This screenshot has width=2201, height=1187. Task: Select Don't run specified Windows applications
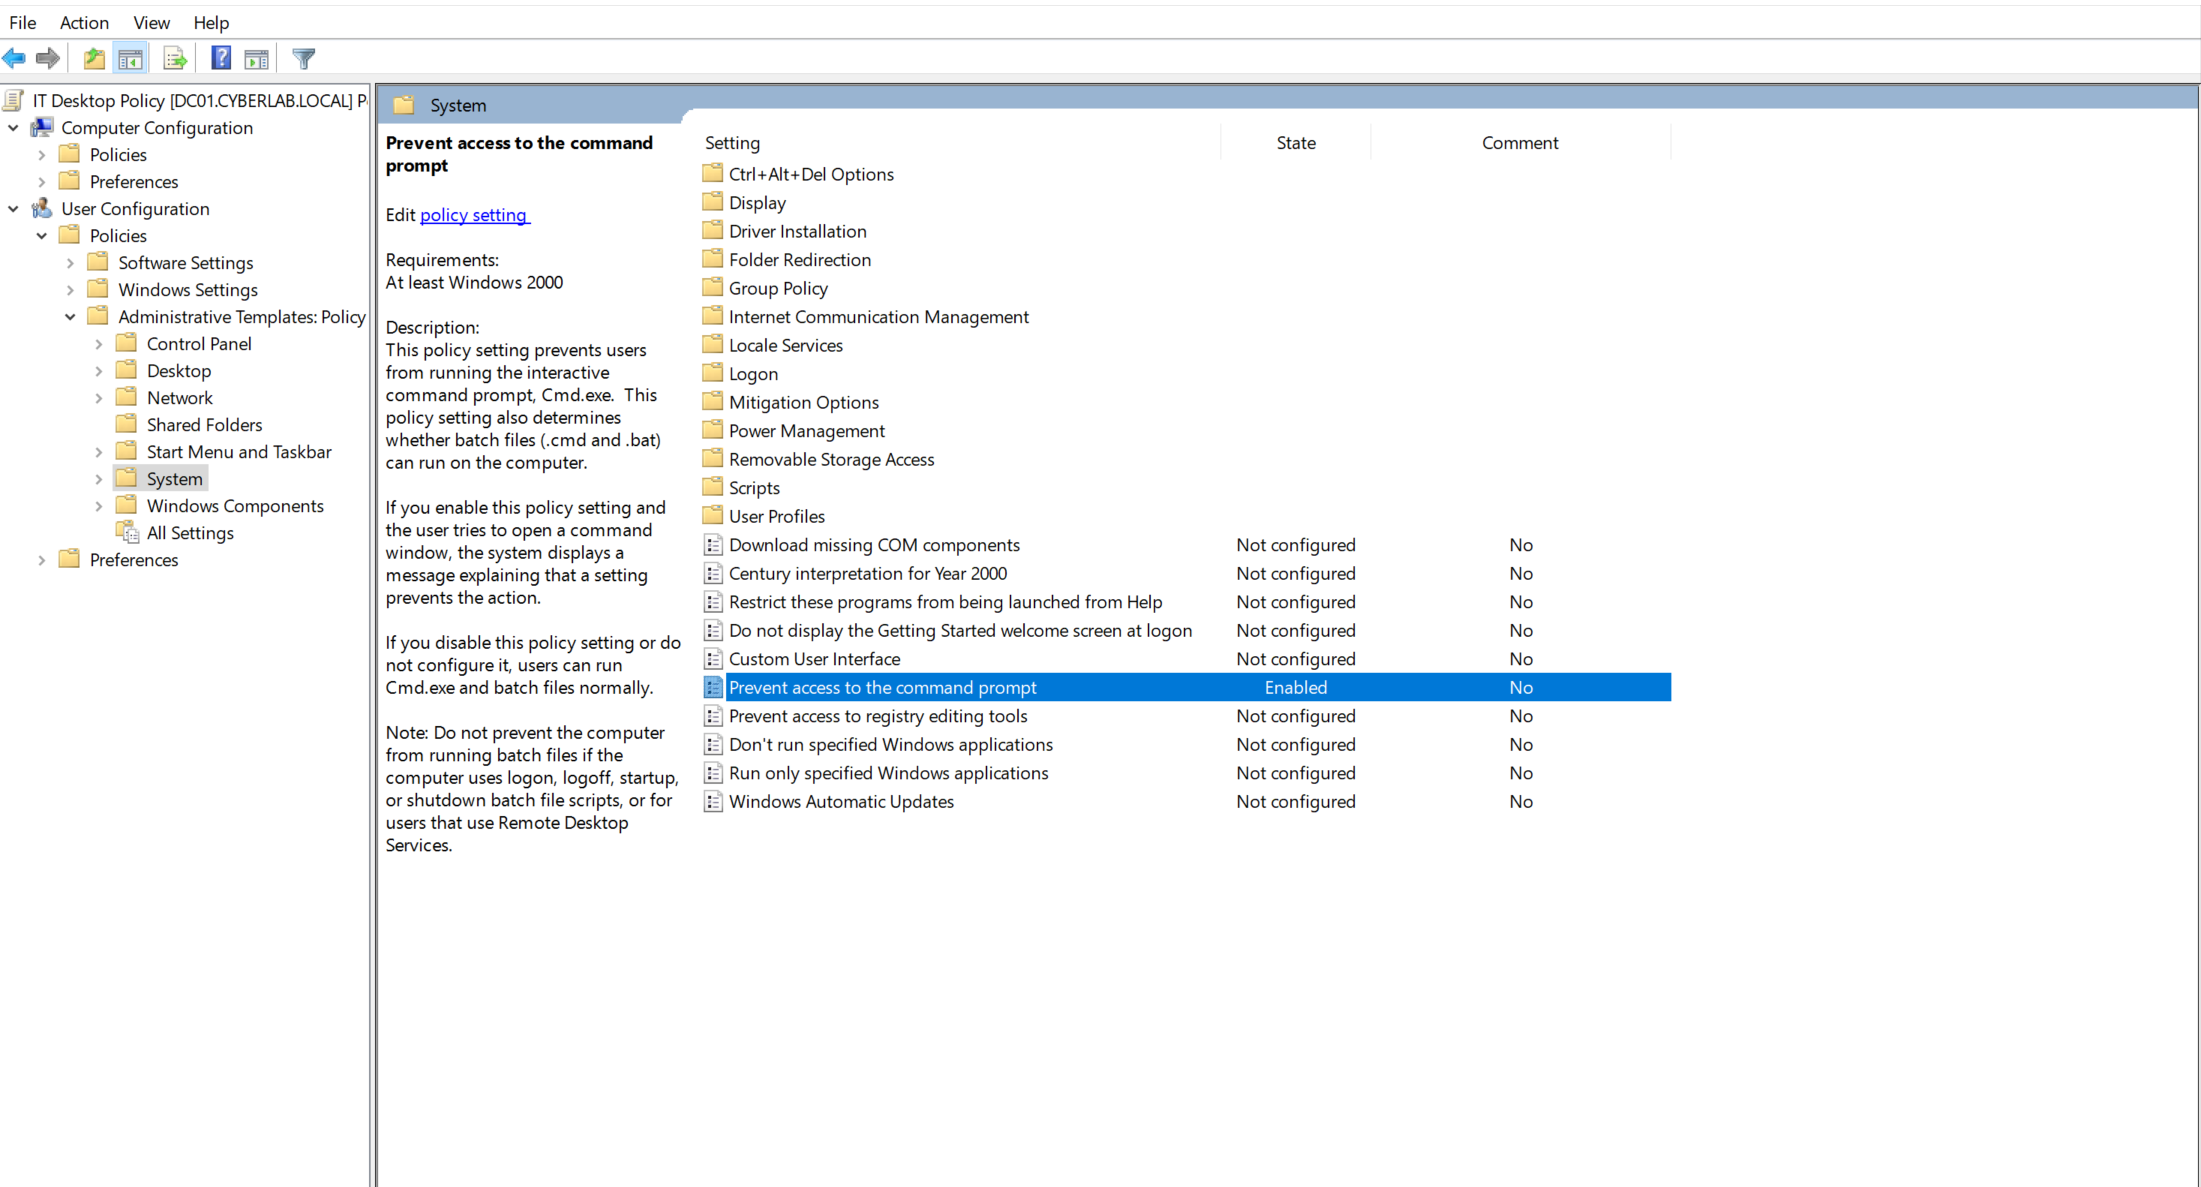coord(890,744)
